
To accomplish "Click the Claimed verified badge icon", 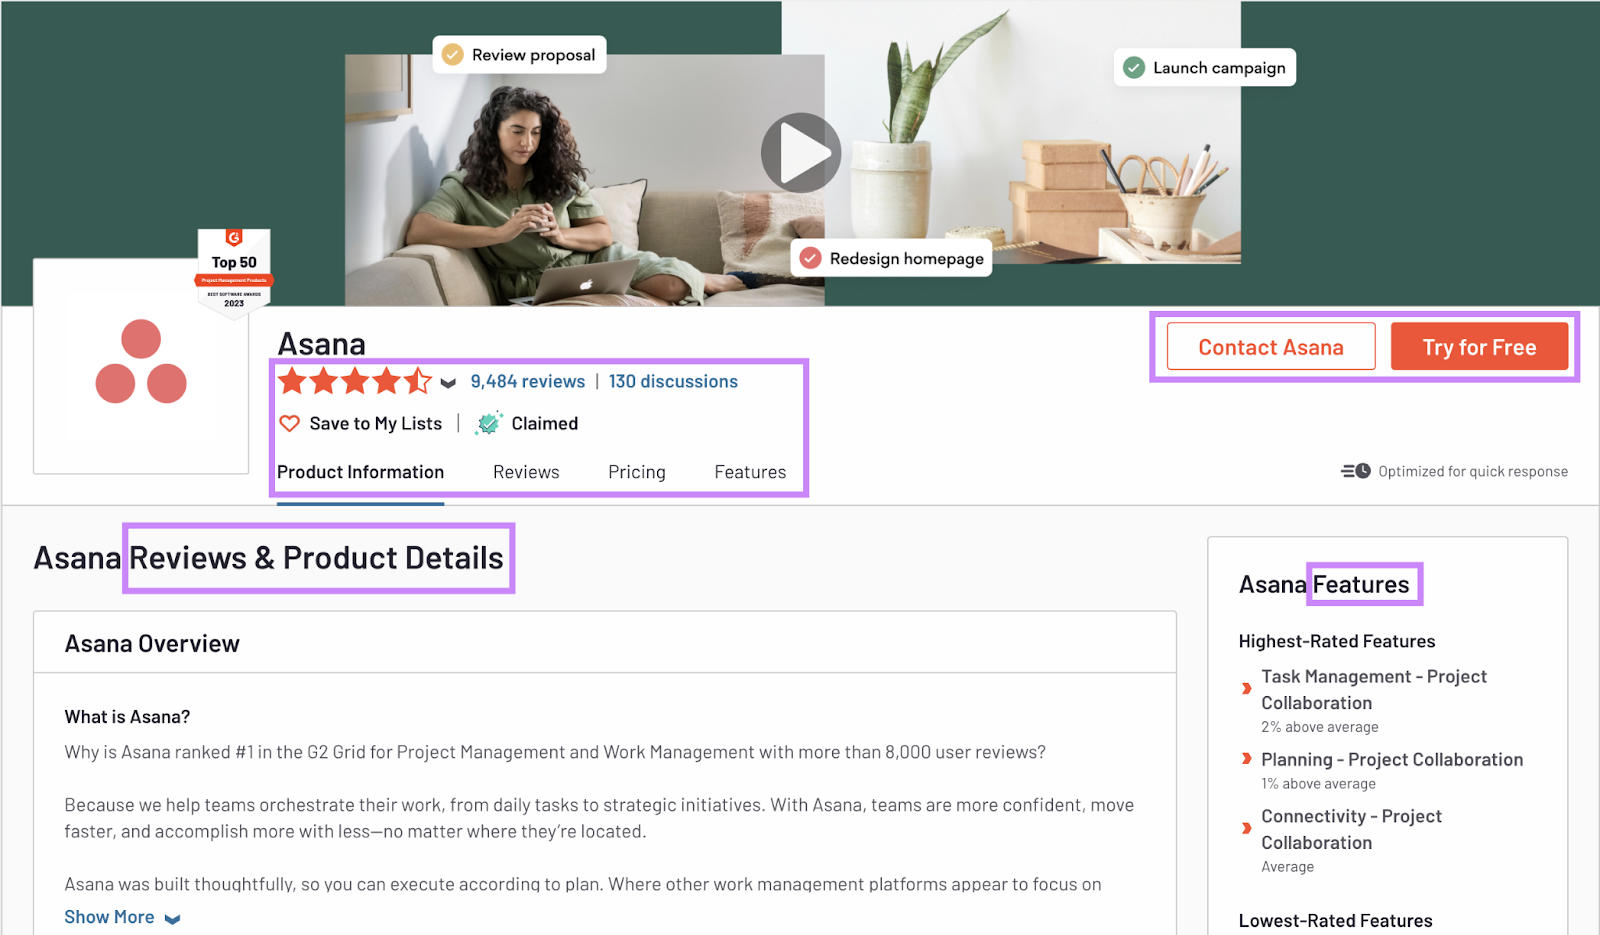I will tap(489, 423).
